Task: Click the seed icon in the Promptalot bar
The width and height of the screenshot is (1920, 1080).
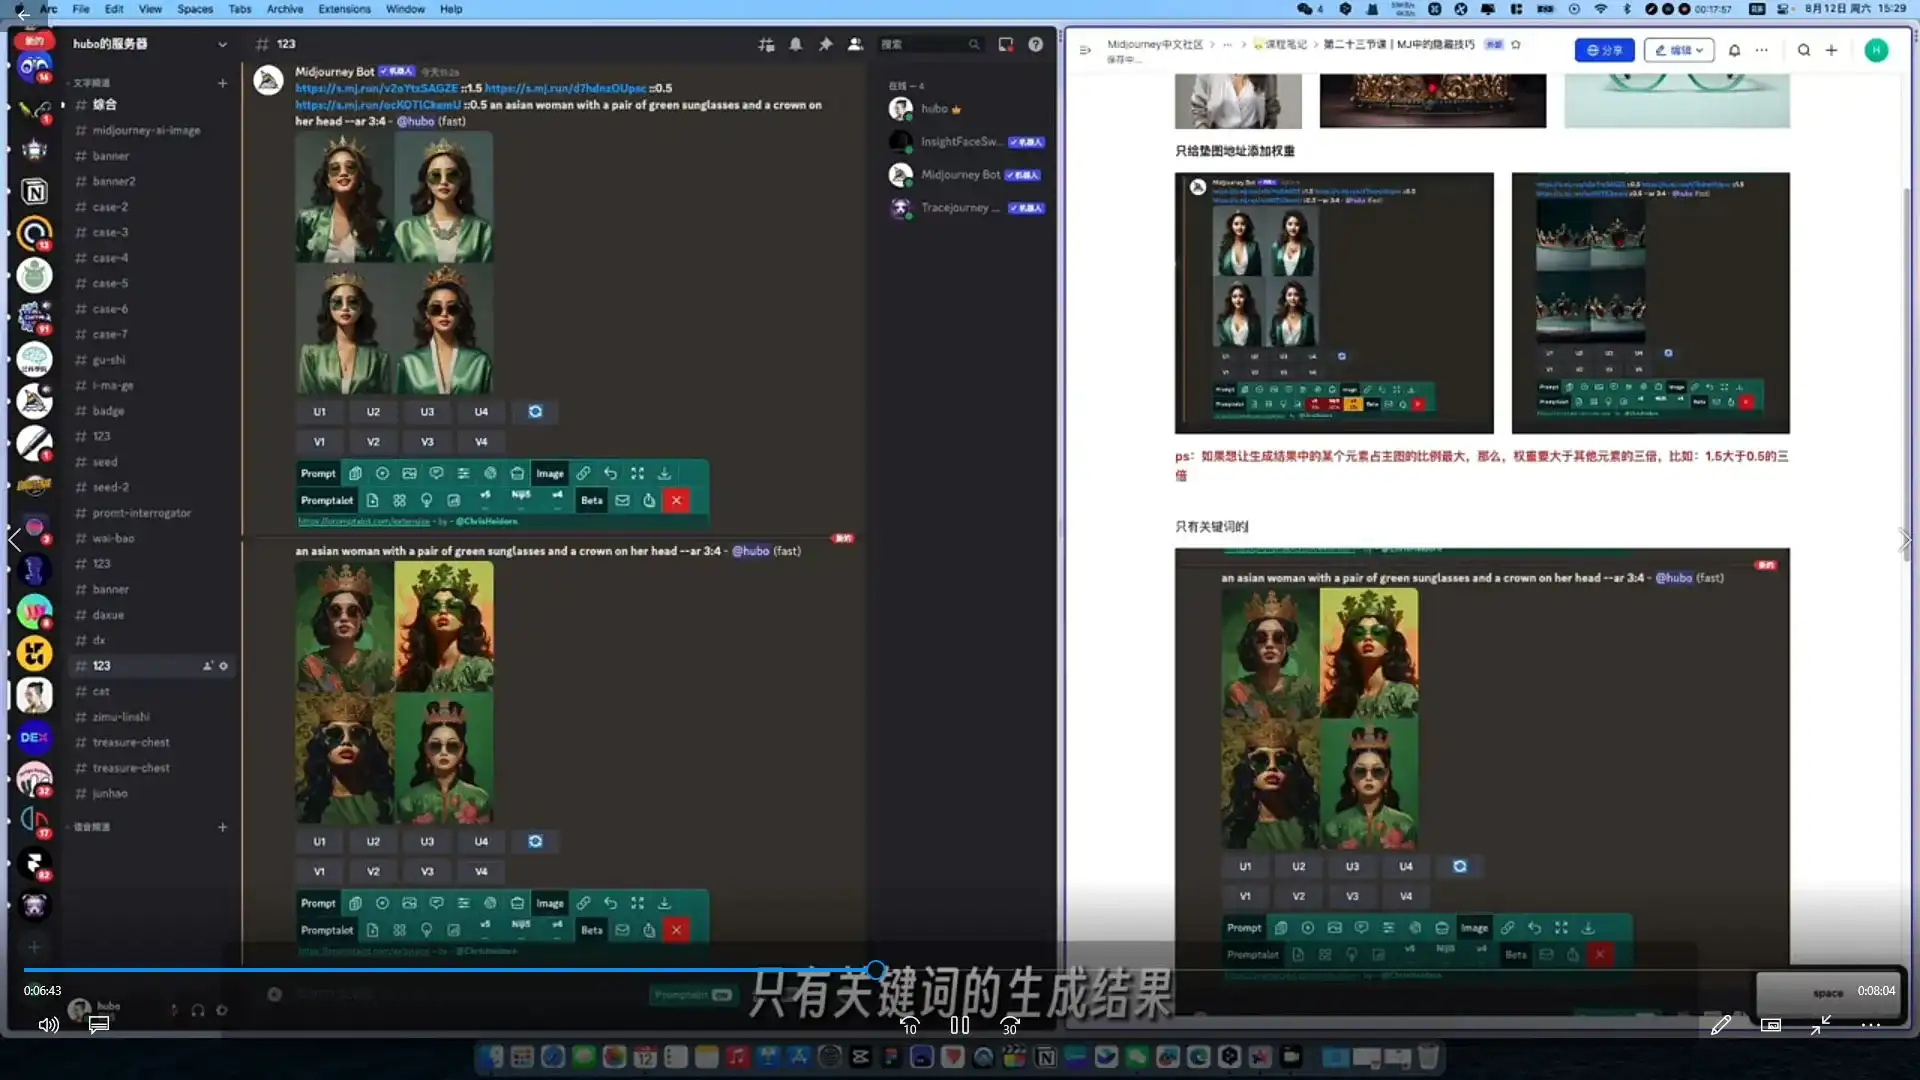Action: pyautogui.click(x=382, y=473)
